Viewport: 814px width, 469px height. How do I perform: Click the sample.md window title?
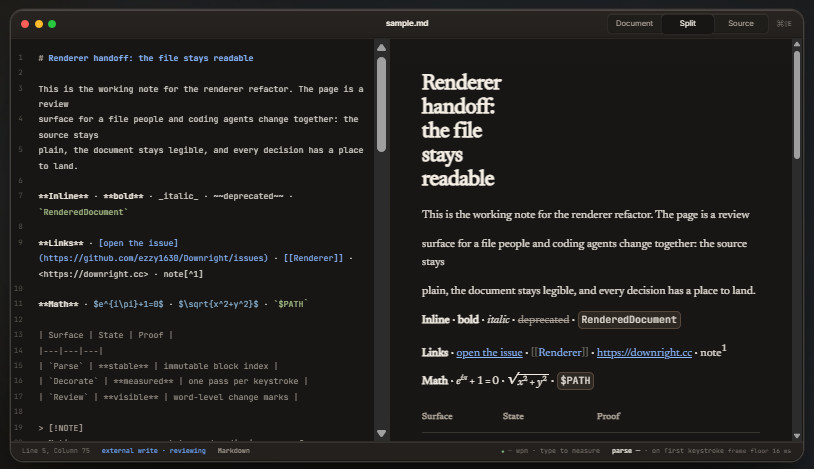click(x=407, y=23)
